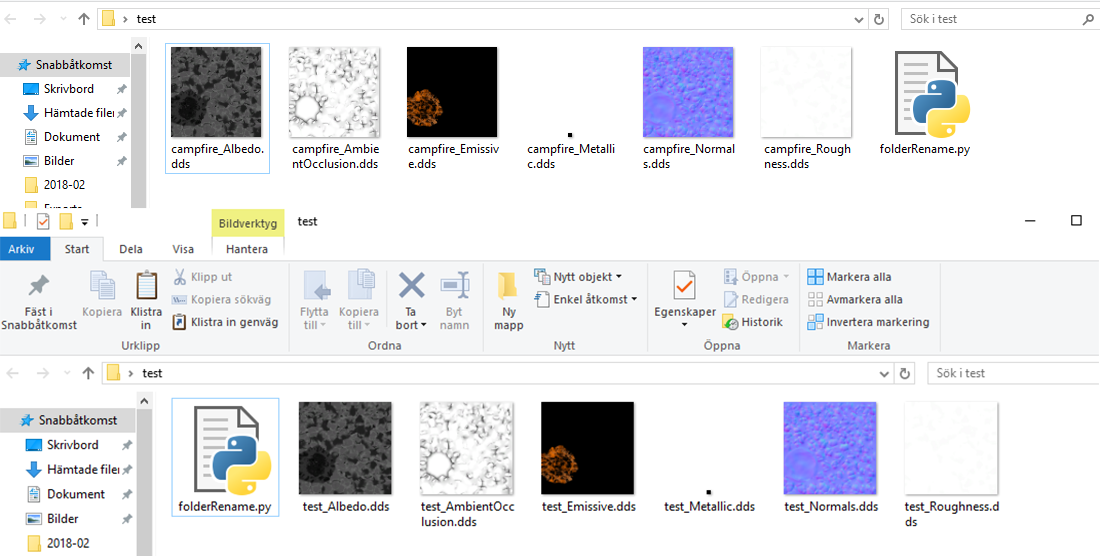
Task: Click the 'Ta bort' delete X icon
Action: point(411,285)
